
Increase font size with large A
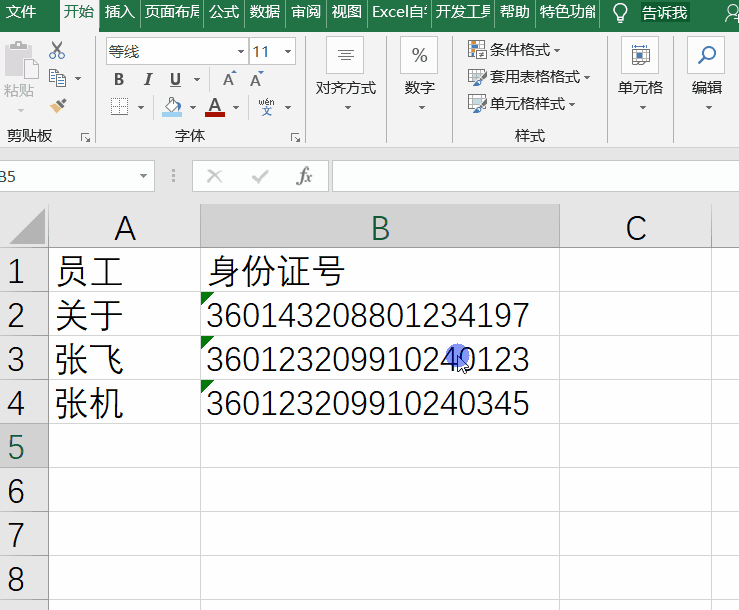(x=229, y=79)
